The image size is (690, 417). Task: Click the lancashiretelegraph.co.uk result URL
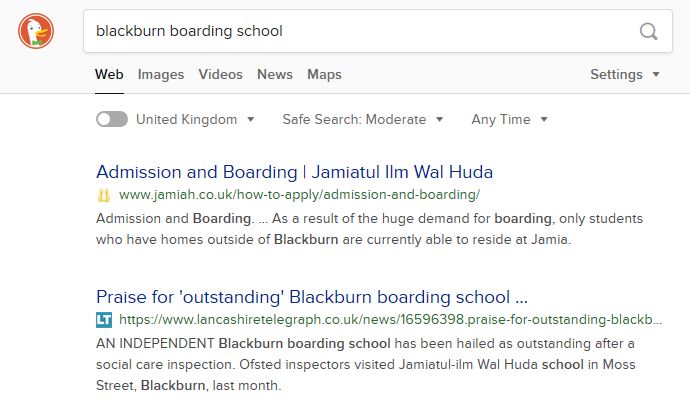click(390, 320)
